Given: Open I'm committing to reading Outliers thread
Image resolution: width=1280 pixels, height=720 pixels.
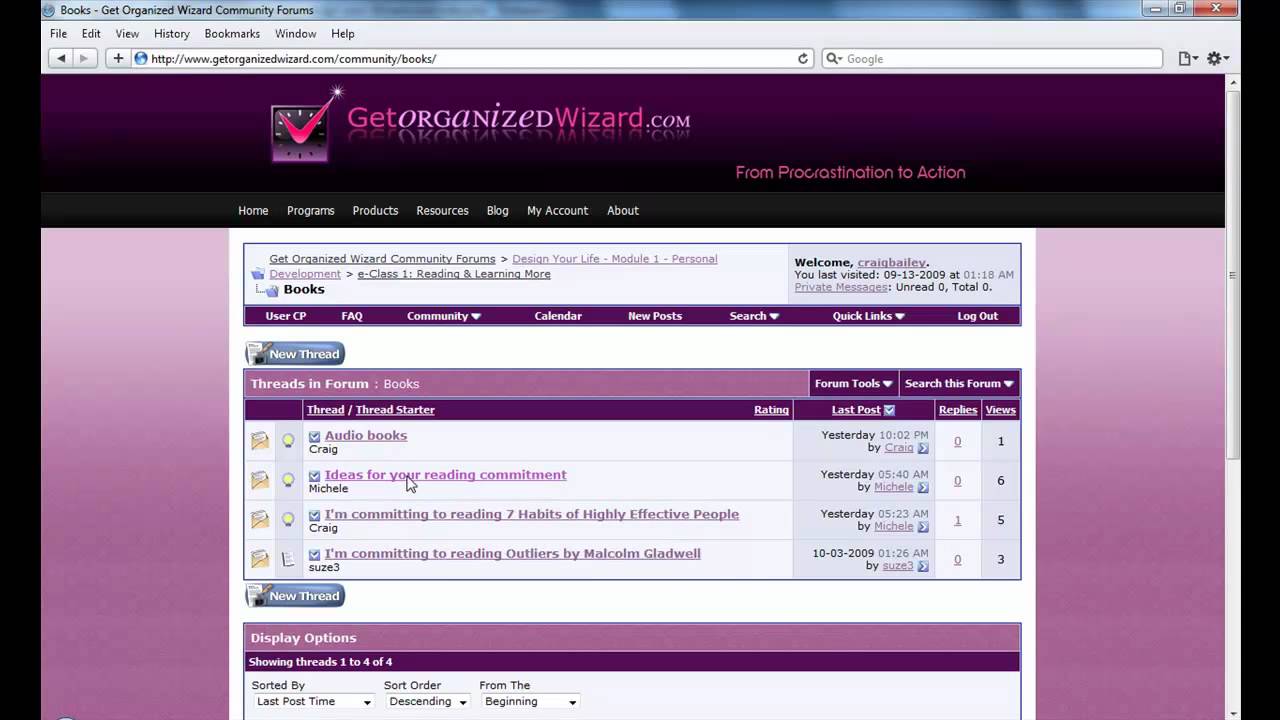Looking at the screenshot, I should (513, 554).
